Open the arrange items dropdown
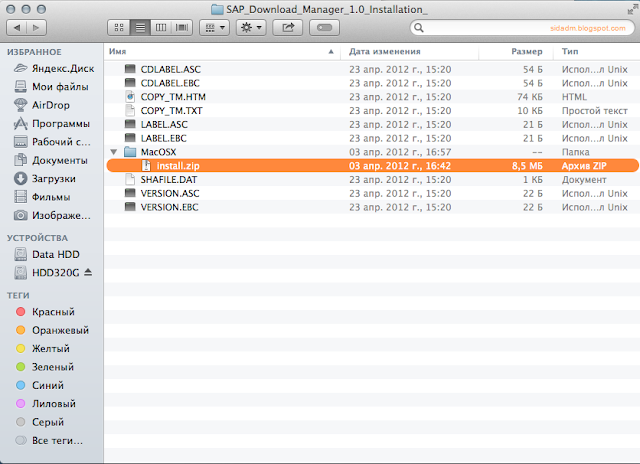 [x=215, y=28]
